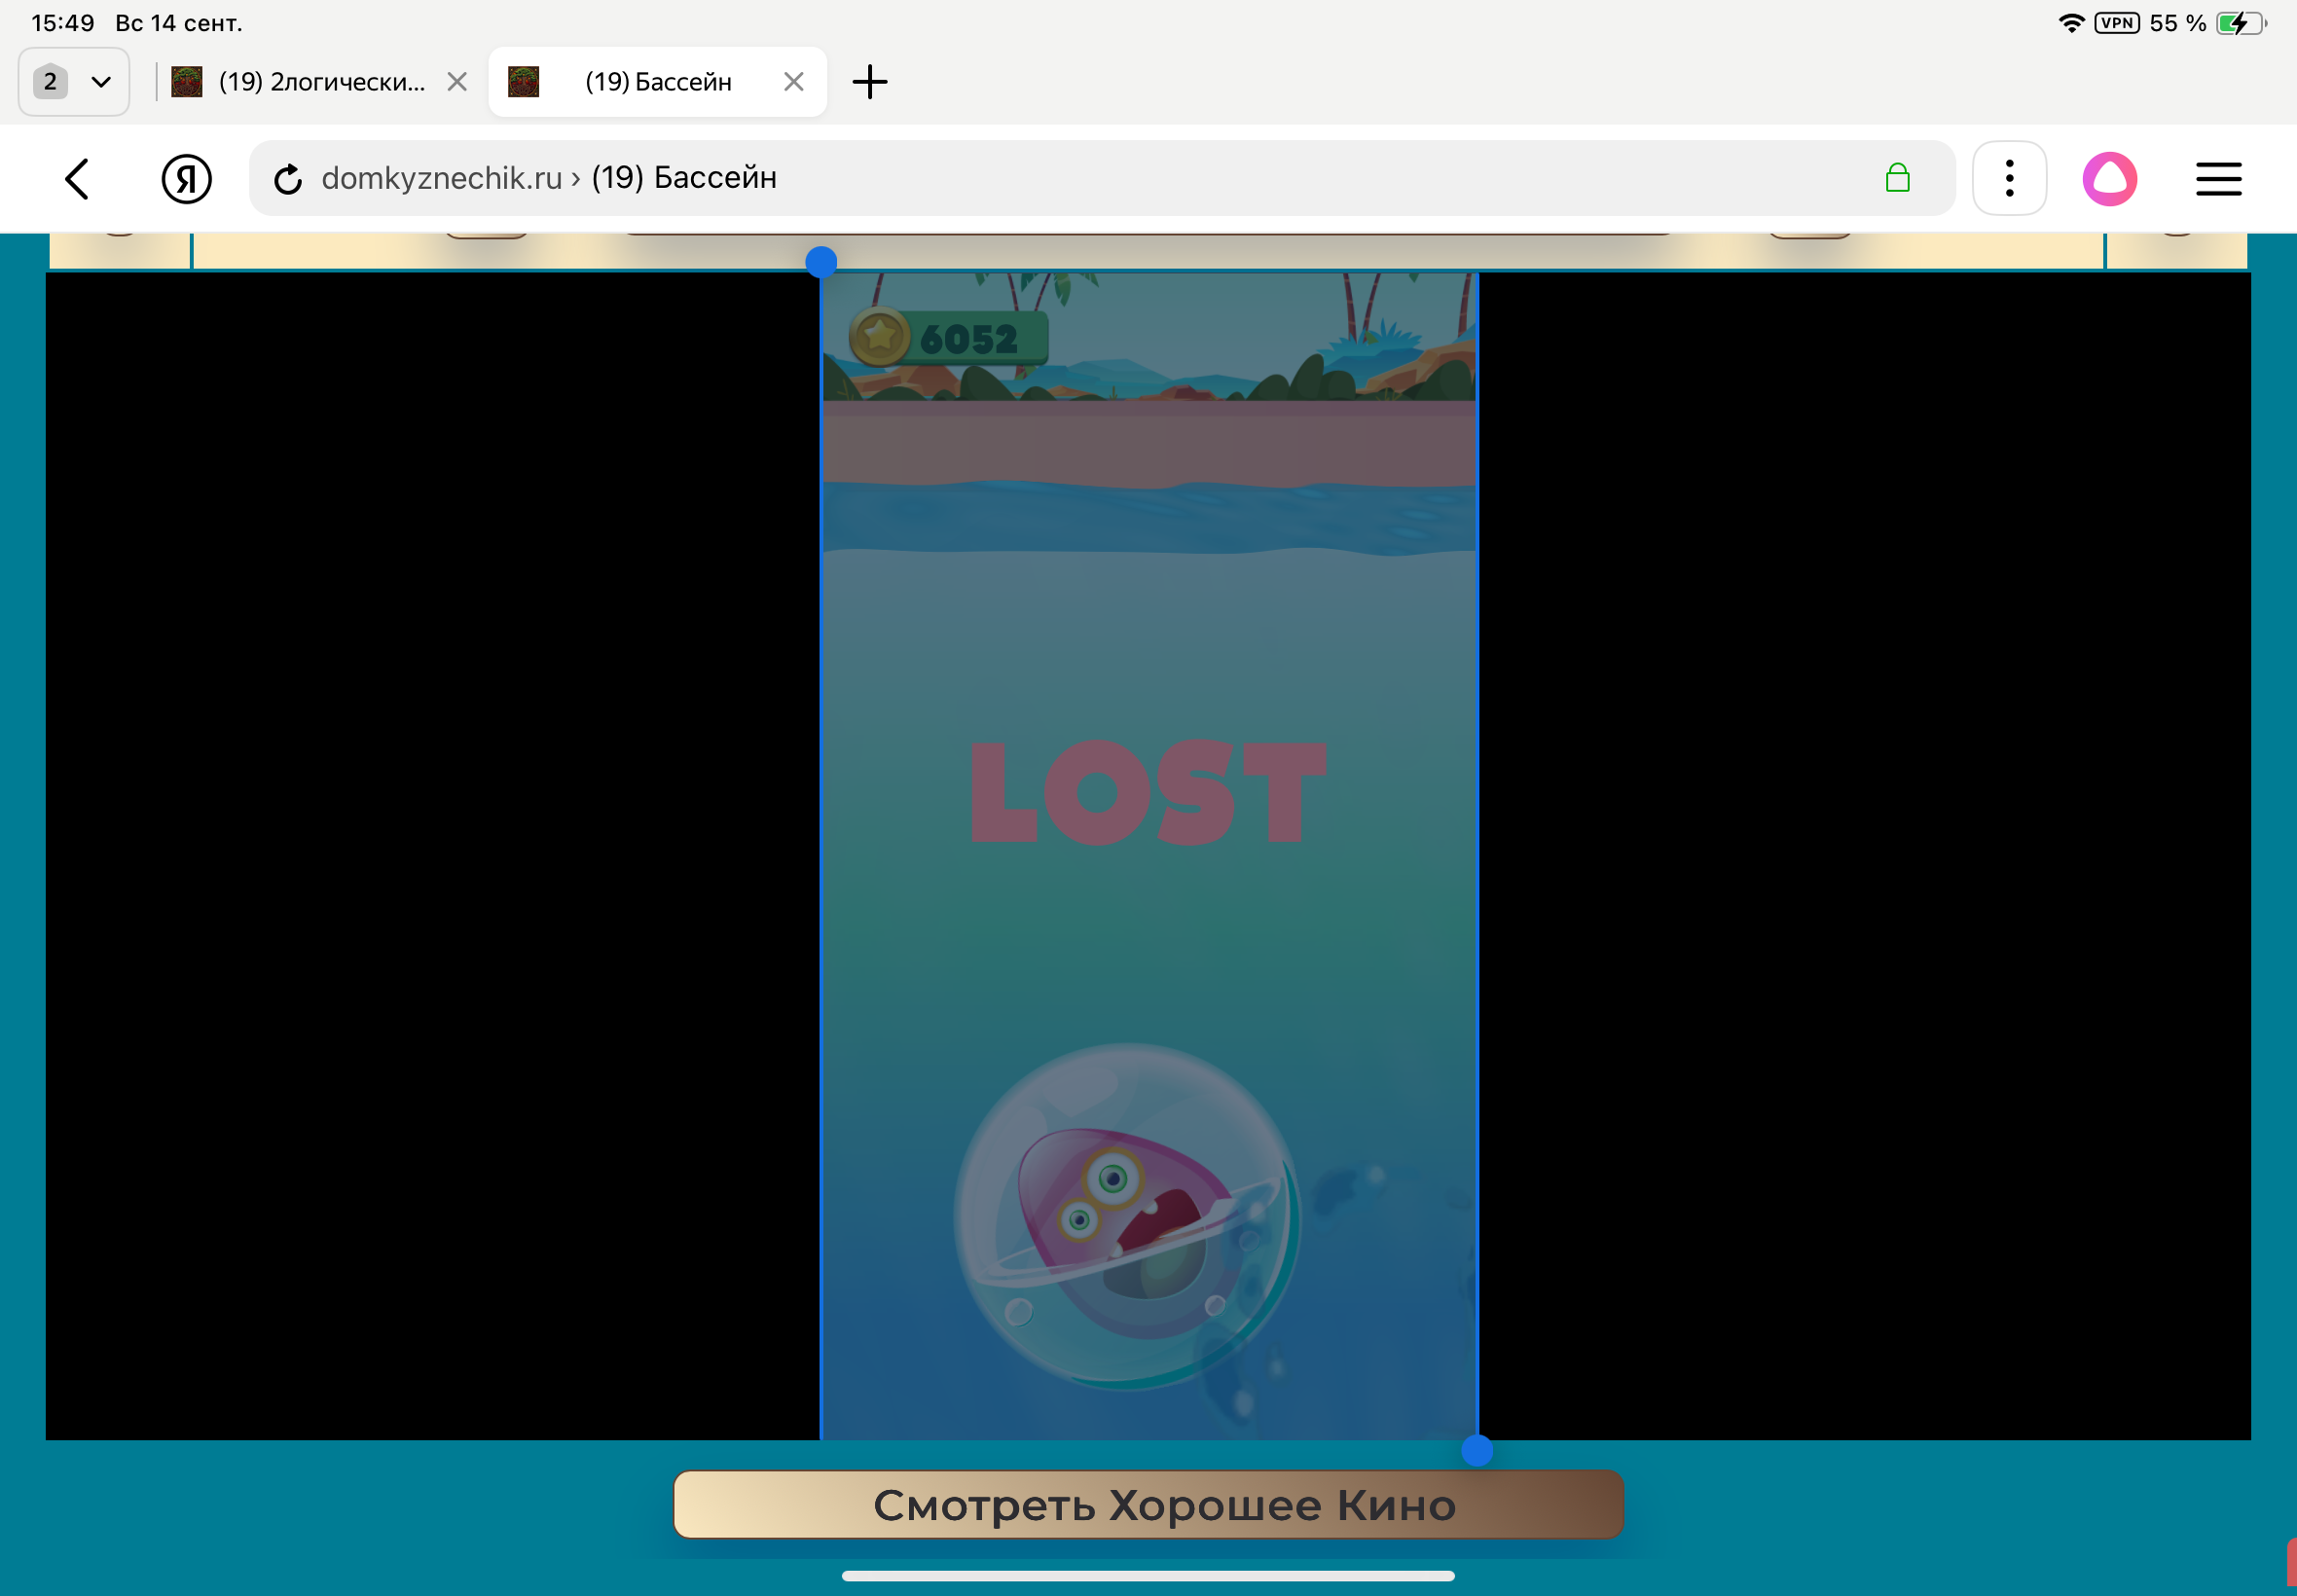Open the Yandex home logo button
This screenshot has height=1596, width=2297.
pos(186,179)
